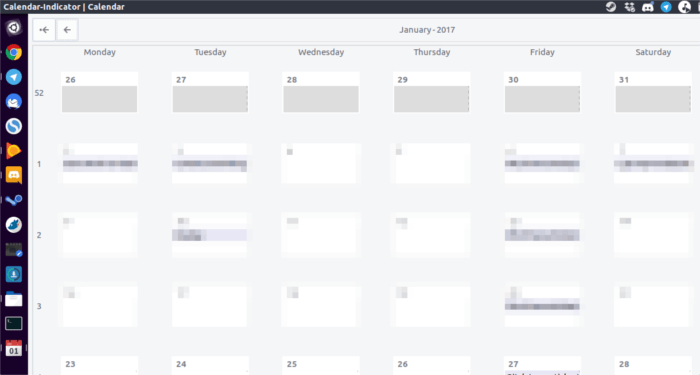700x375 pixels.
Task: Click the 'Friday' column header
Action: 542,52
